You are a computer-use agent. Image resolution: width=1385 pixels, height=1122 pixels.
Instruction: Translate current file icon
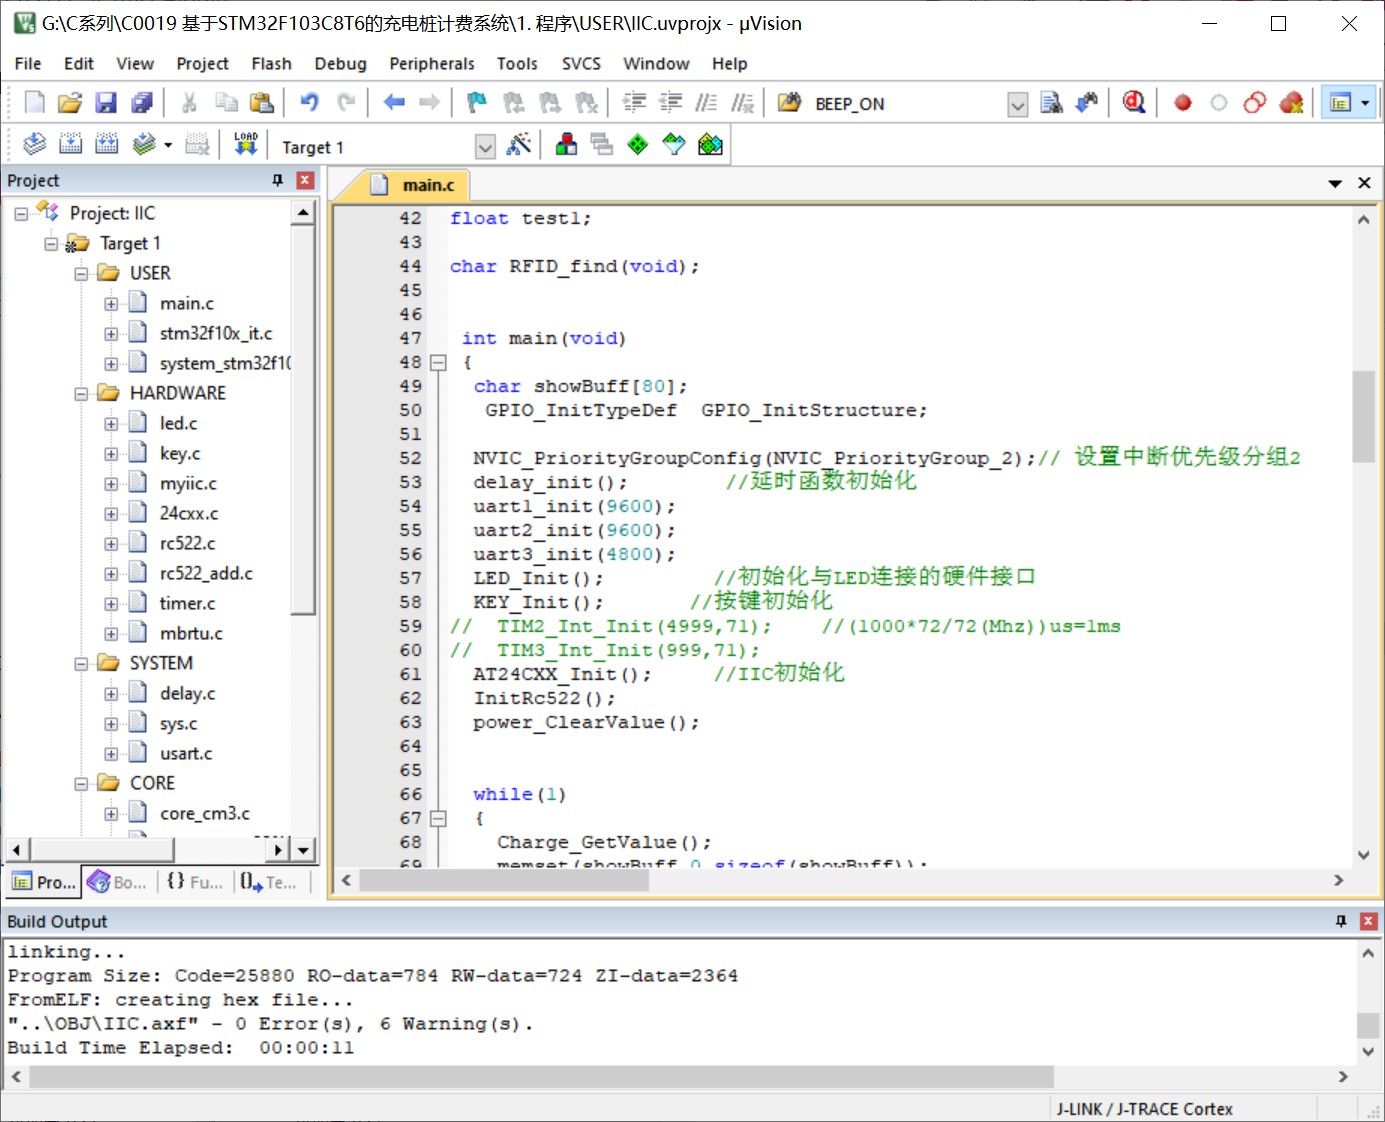click(x=34, y=144)
